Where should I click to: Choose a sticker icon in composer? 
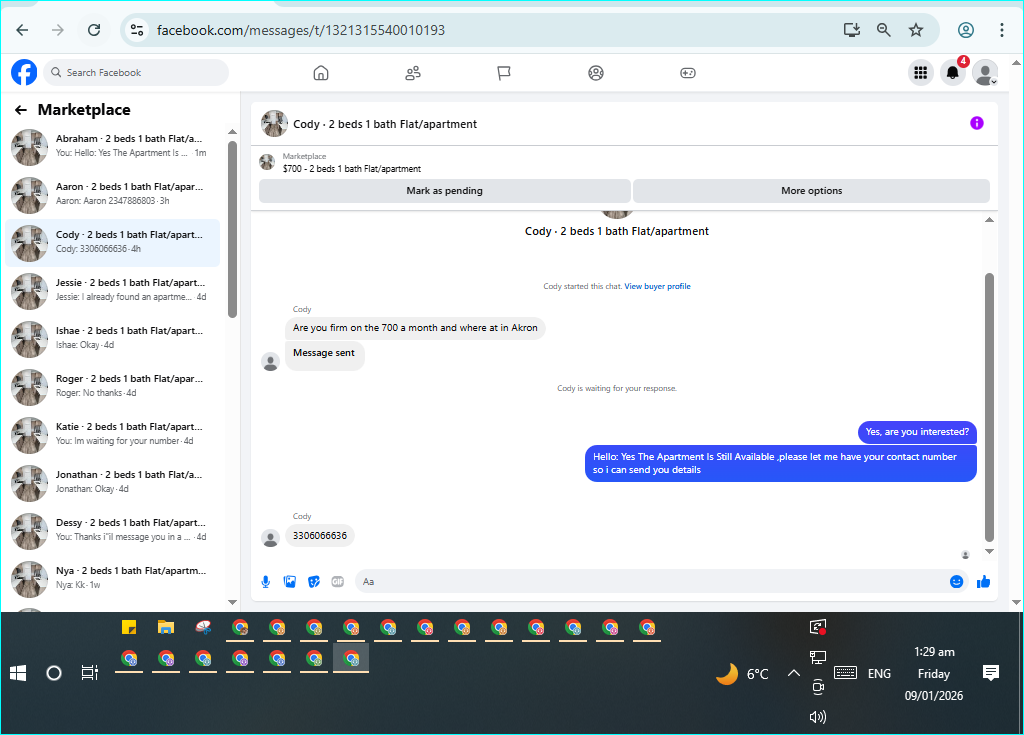tap(314, 581)
